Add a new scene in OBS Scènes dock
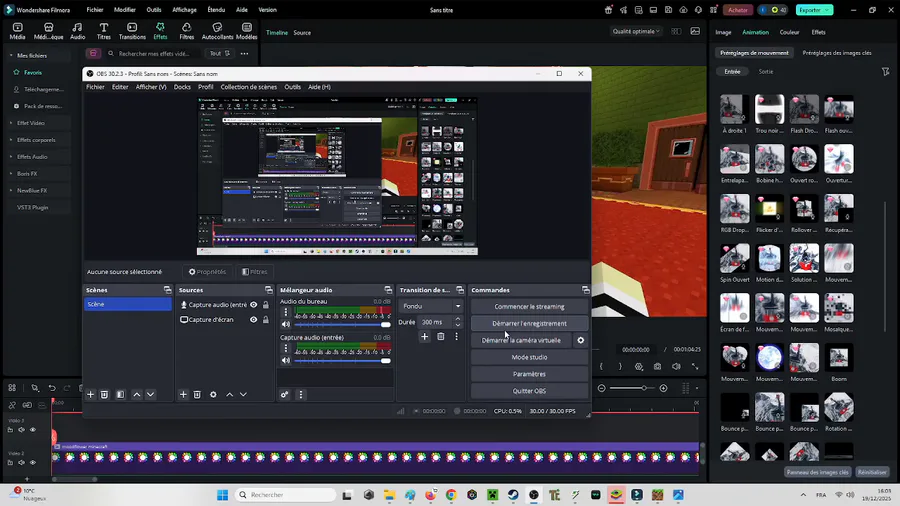This screenshot has width=900, height=506. pyautogui.click(x=90, y=395)
